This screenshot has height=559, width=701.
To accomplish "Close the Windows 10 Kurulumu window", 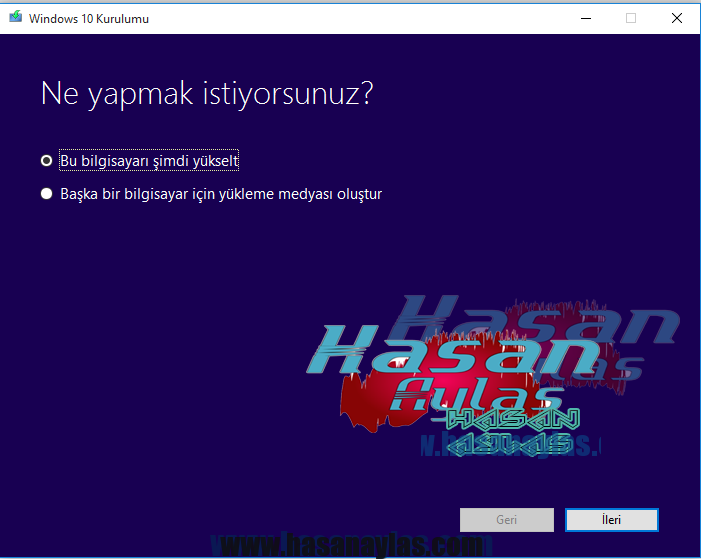I will [x=677, y=18].
